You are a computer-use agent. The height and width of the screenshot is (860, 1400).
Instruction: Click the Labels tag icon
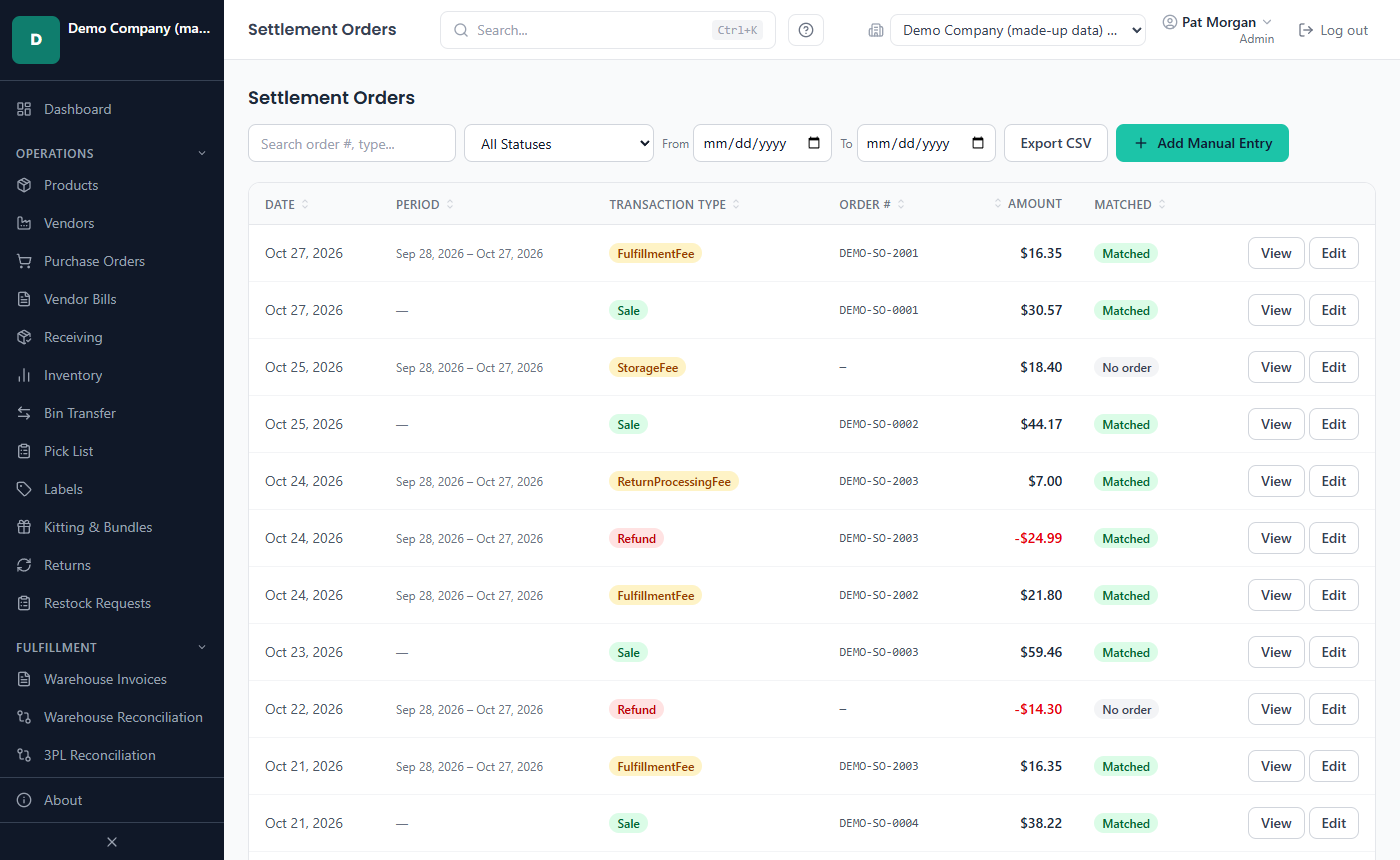[x=24, y=489]
